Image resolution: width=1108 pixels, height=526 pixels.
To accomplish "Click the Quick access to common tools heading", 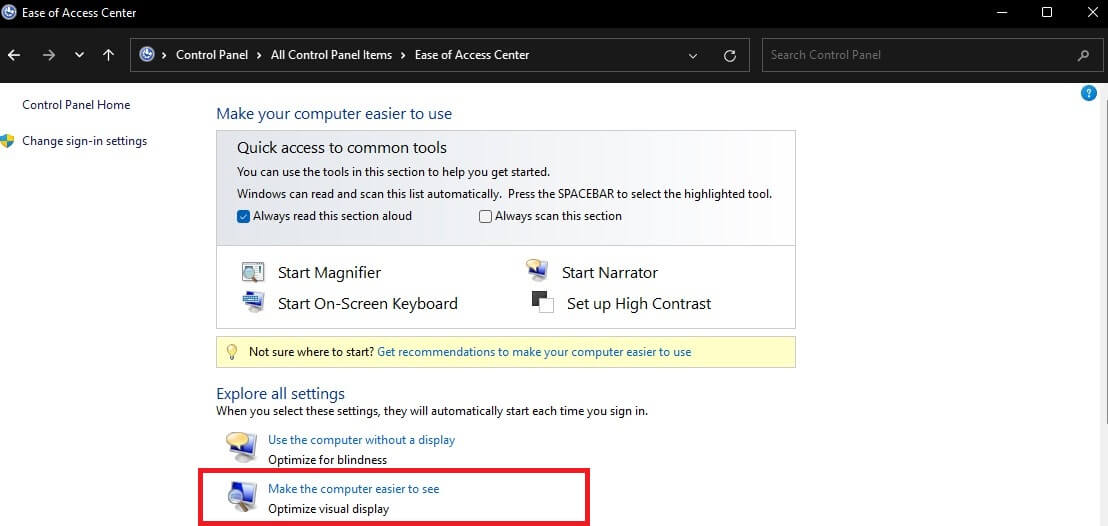I will coord(342,148).
